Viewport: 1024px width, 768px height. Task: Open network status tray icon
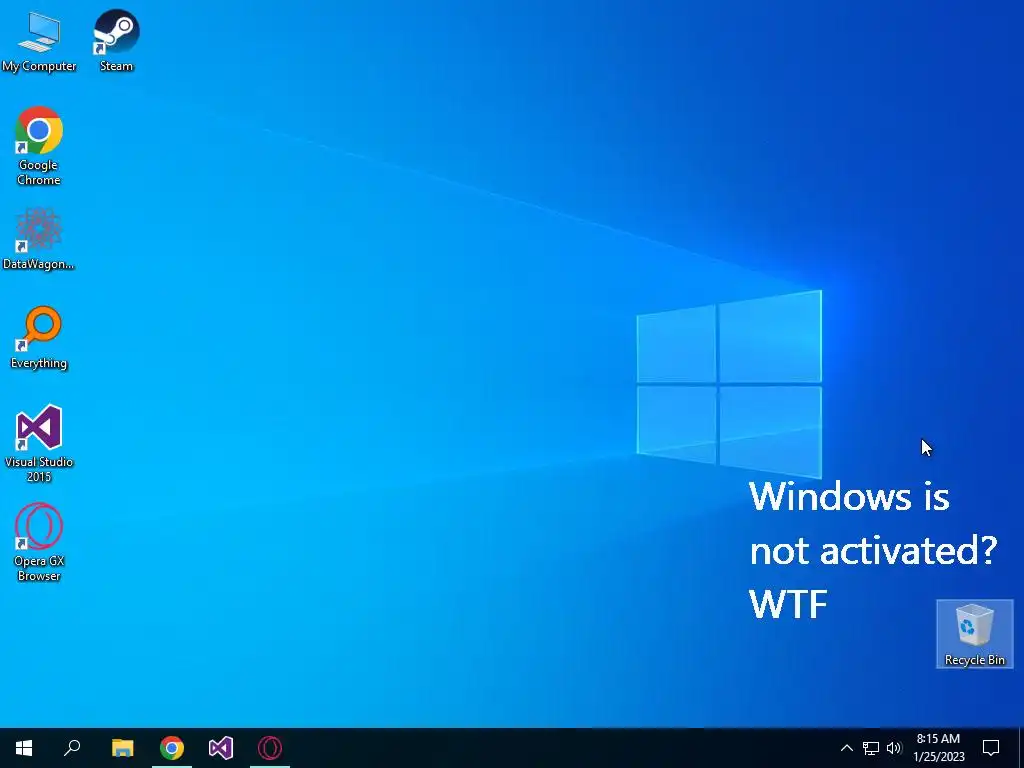pyautogui.click(x=871, y=748)
